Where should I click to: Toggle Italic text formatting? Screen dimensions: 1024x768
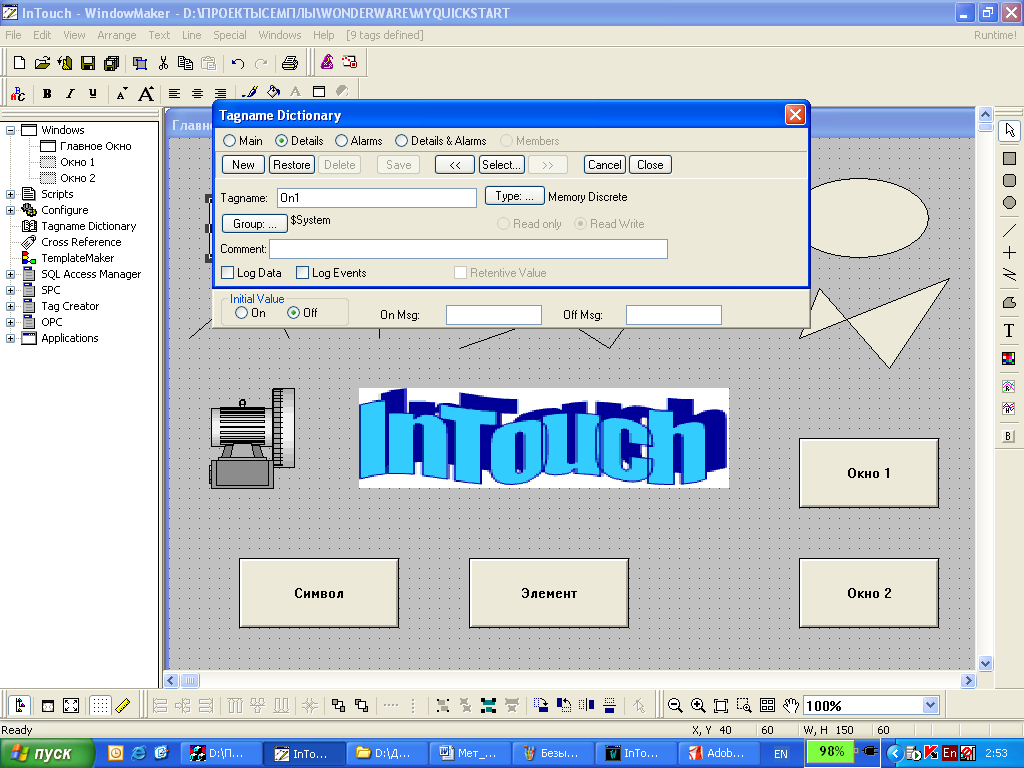[x=70, y=93]
